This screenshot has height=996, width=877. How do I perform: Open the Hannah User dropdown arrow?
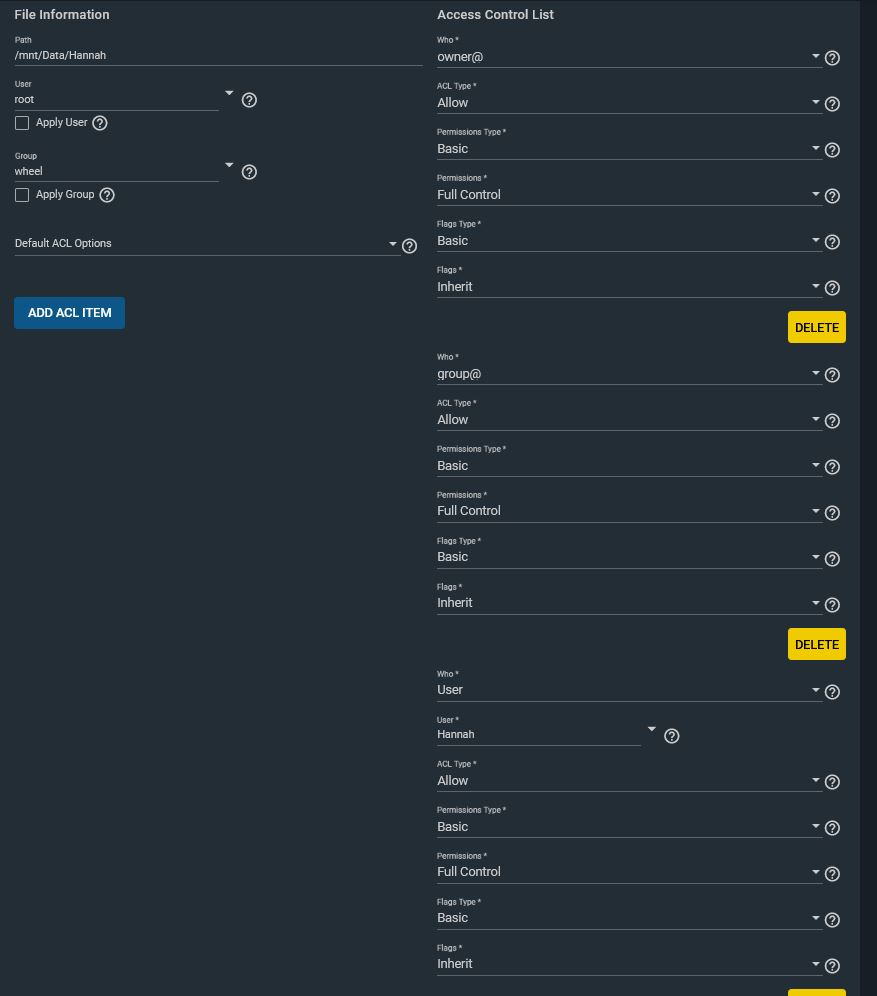point(652,729)
